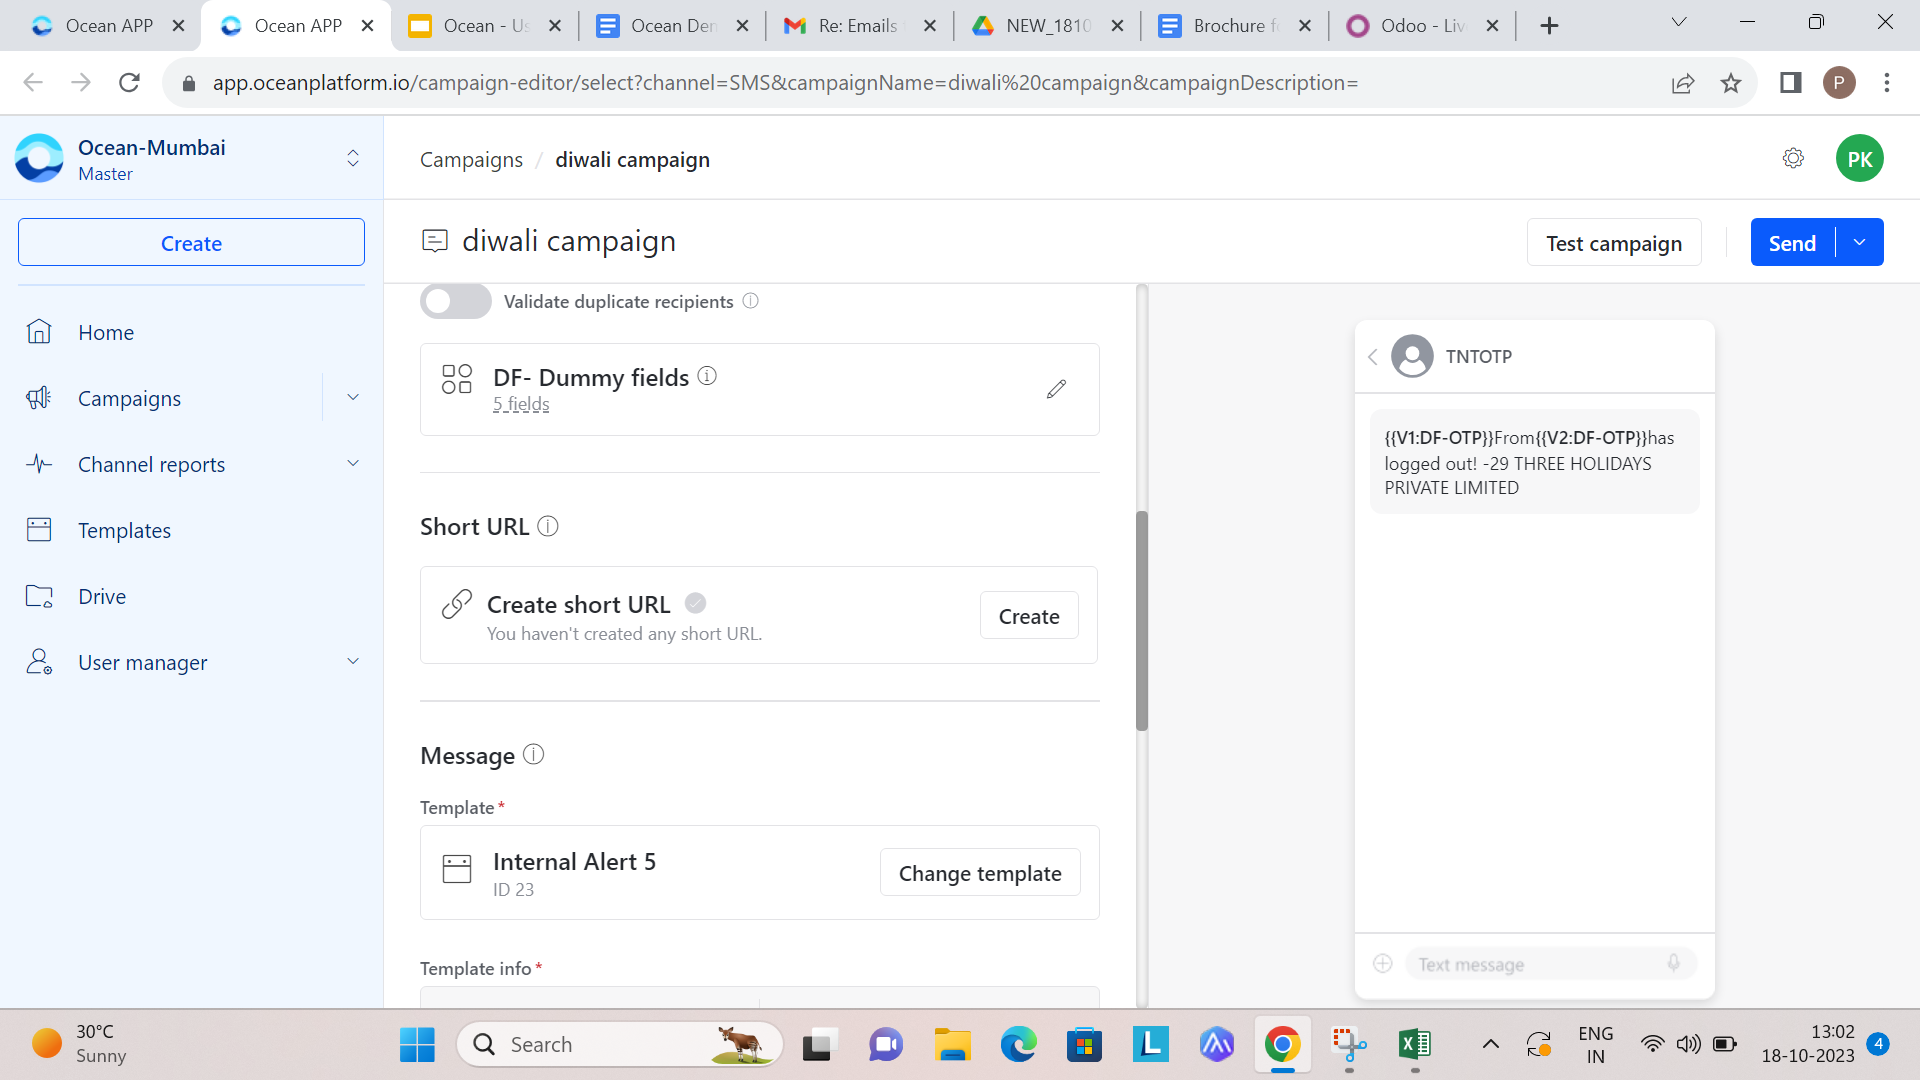Show hidden system tray icons

point(1490,1044)
